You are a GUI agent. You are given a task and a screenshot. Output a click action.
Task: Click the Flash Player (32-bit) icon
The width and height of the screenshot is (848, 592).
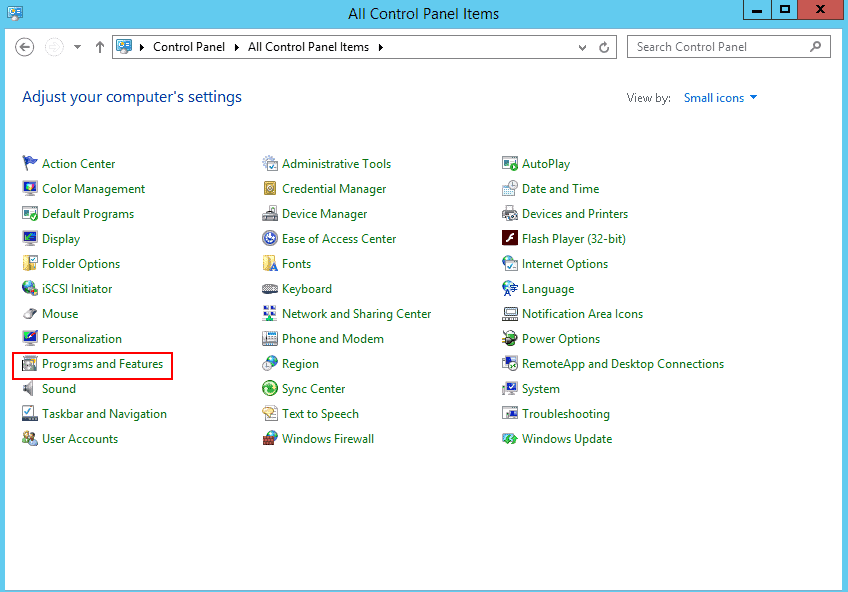tap(509, 238)
